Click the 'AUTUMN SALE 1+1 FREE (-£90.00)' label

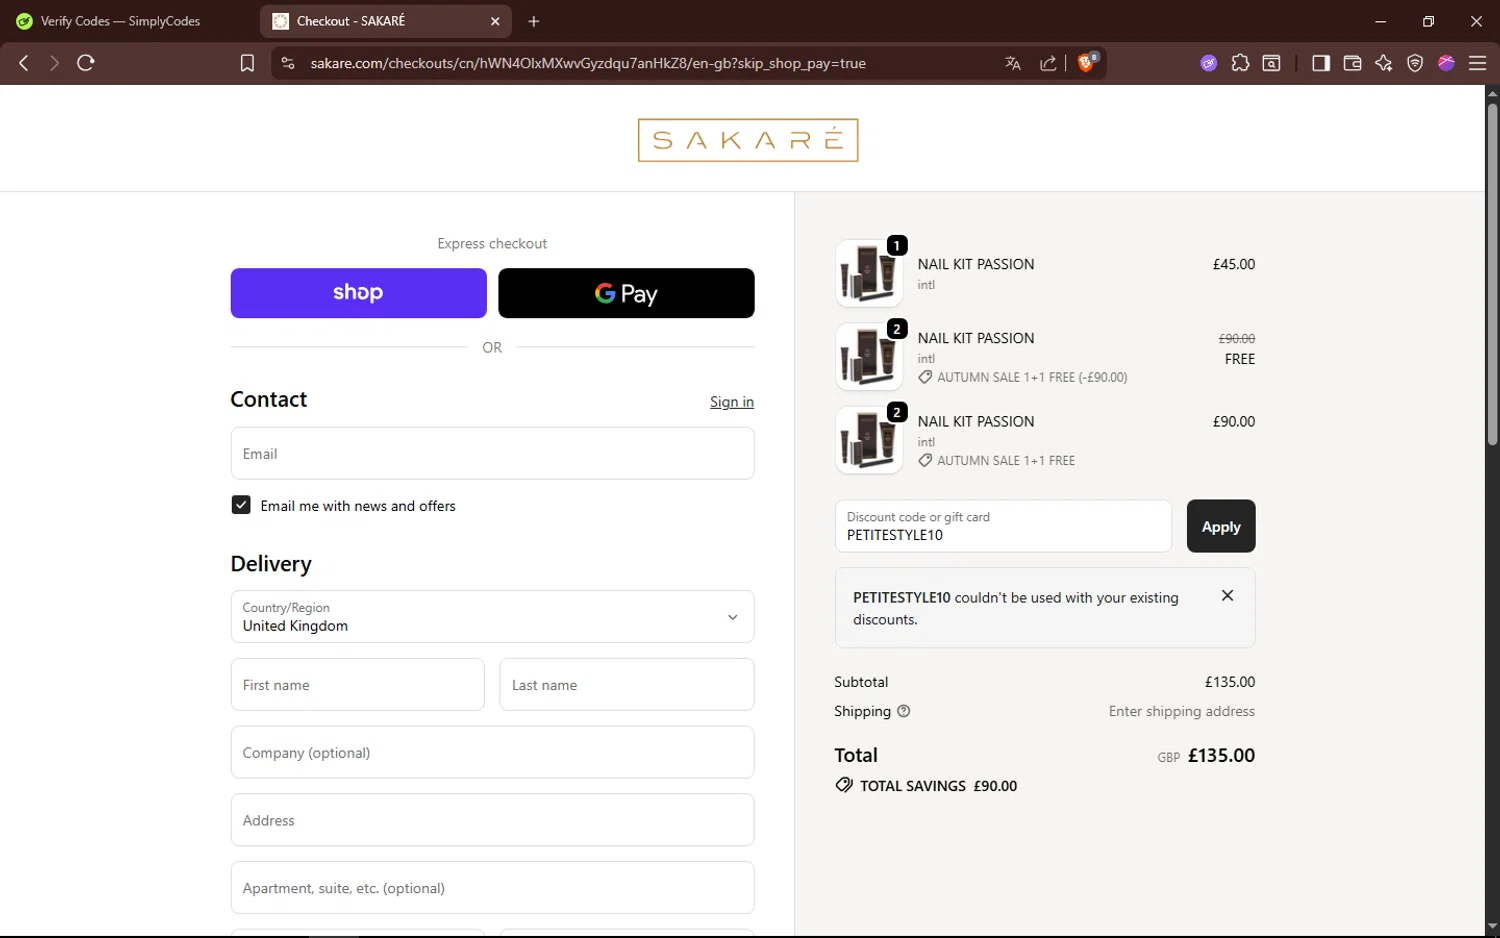click(x=1032, y=377)
